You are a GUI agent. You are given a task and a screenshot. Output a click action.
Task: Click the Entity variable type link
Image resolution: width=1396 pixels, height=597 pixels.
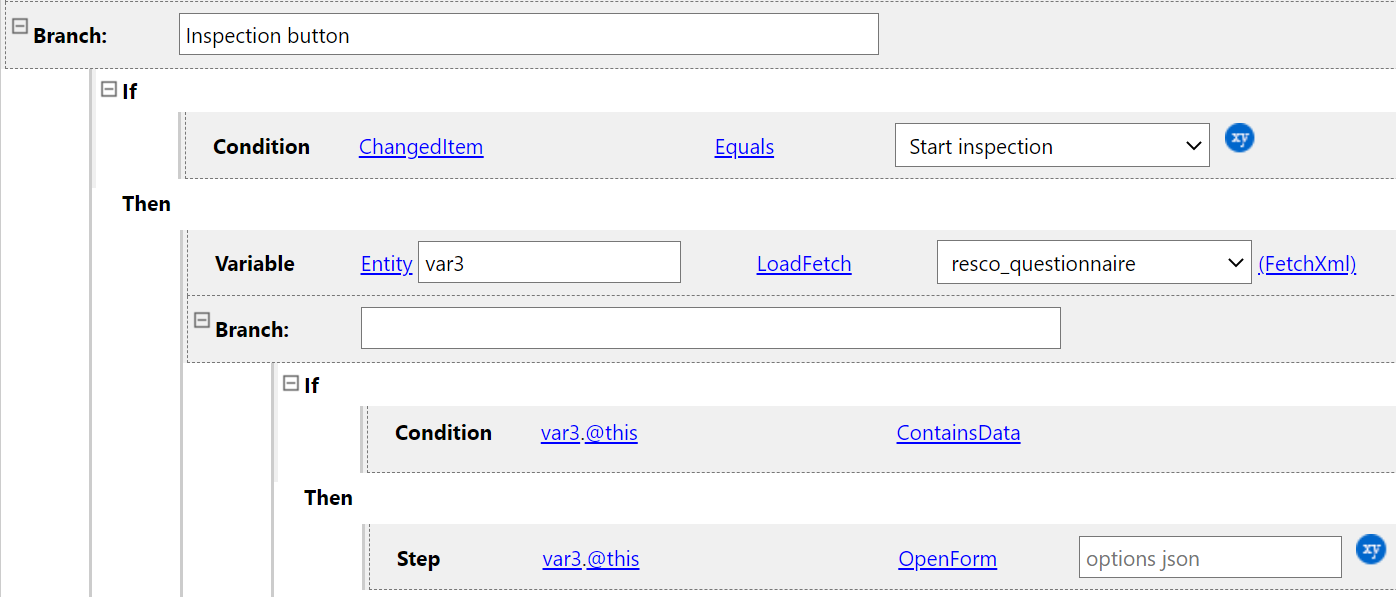[386, 264]
